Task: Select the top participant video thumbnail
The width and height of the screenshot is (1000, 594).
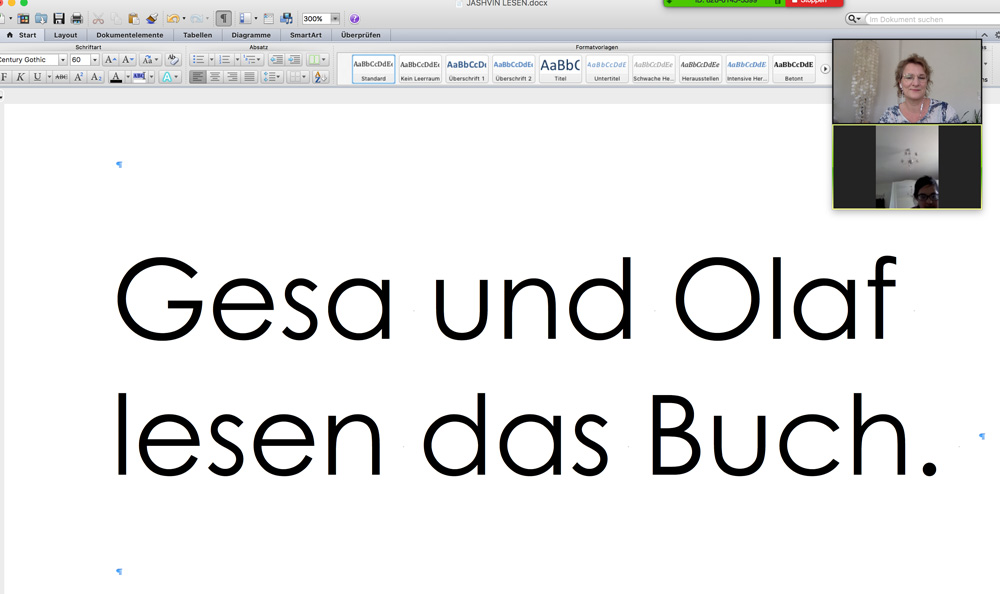Action: click(907, 82)
